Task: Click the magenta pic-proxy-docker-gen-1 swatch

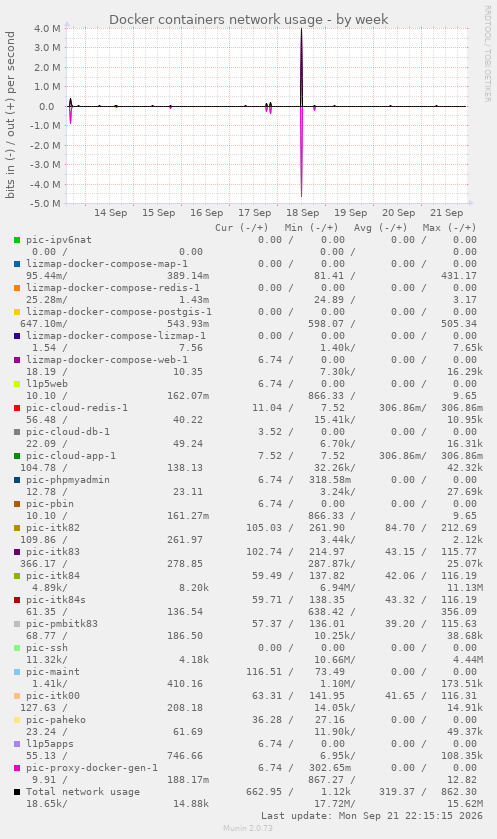Action: (17, 768)
